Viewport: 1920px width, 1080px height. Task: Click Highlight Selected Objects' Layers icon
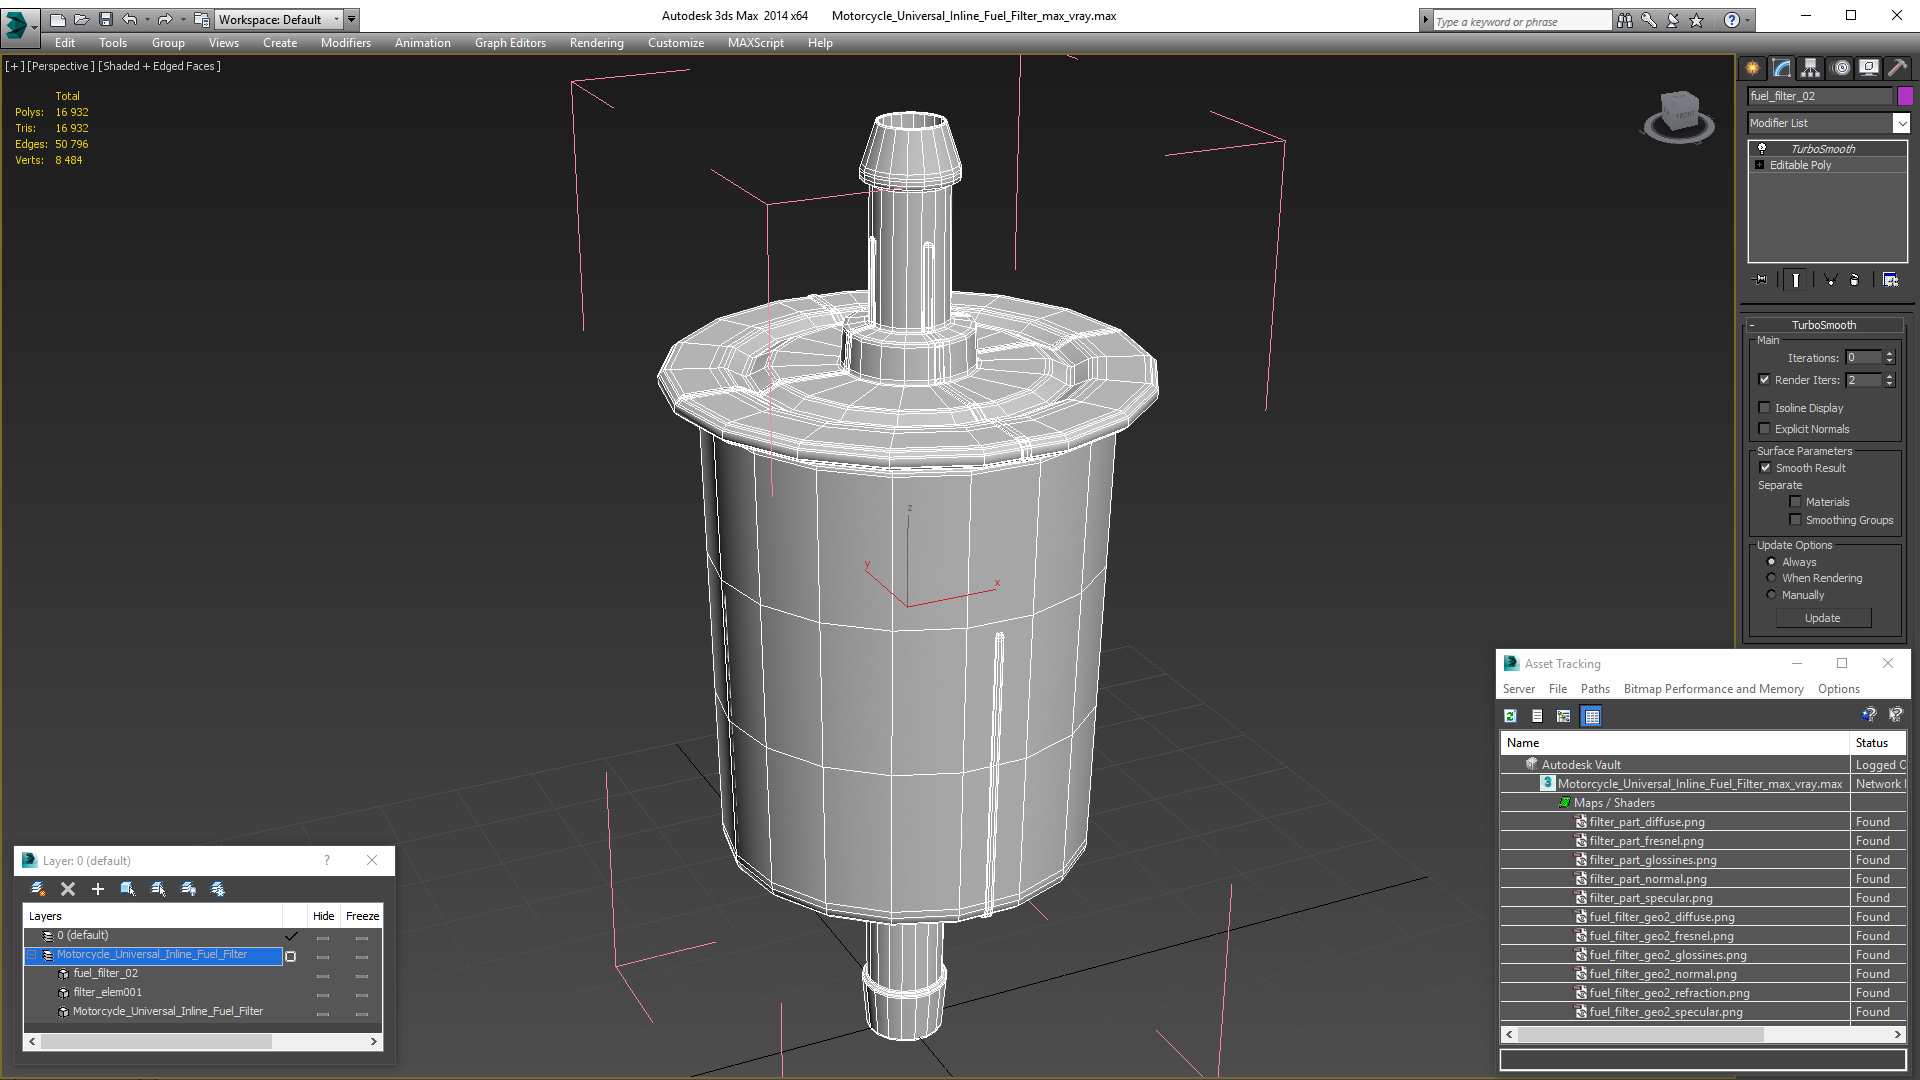coord(158,889)
